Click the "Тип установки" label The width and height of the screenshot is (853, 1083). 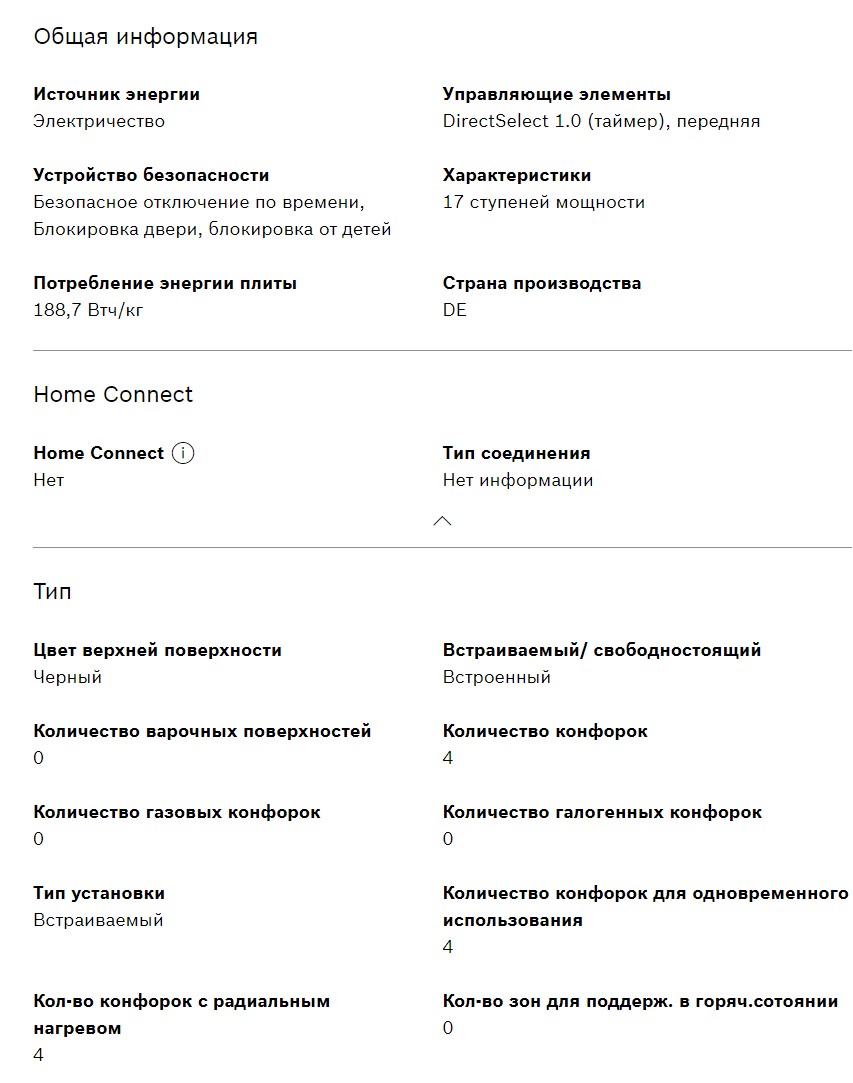[x=99, y=893]
